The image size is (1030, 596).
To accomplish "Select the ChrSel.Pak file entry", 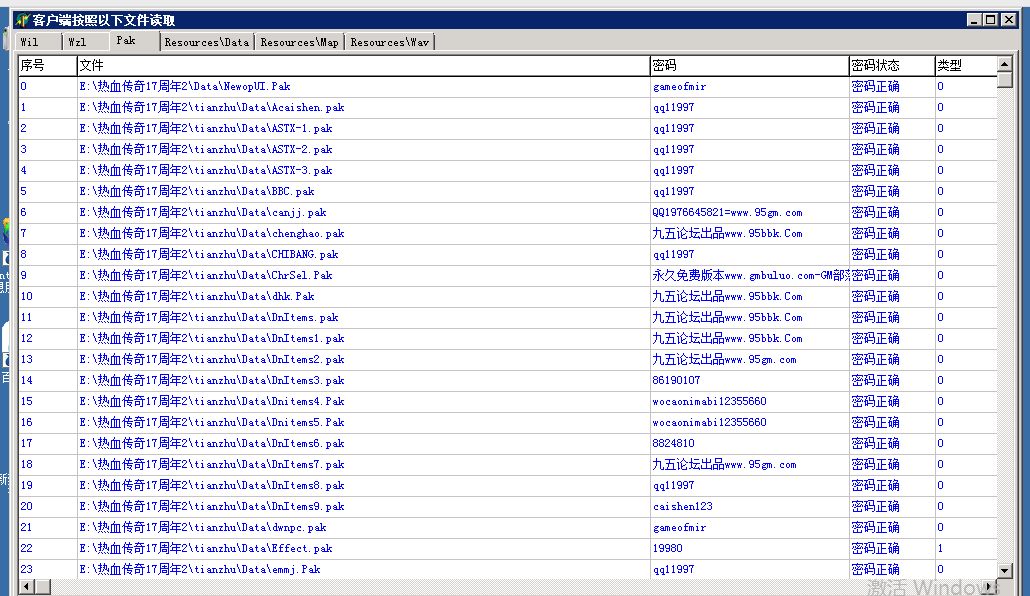I will 206,276.
